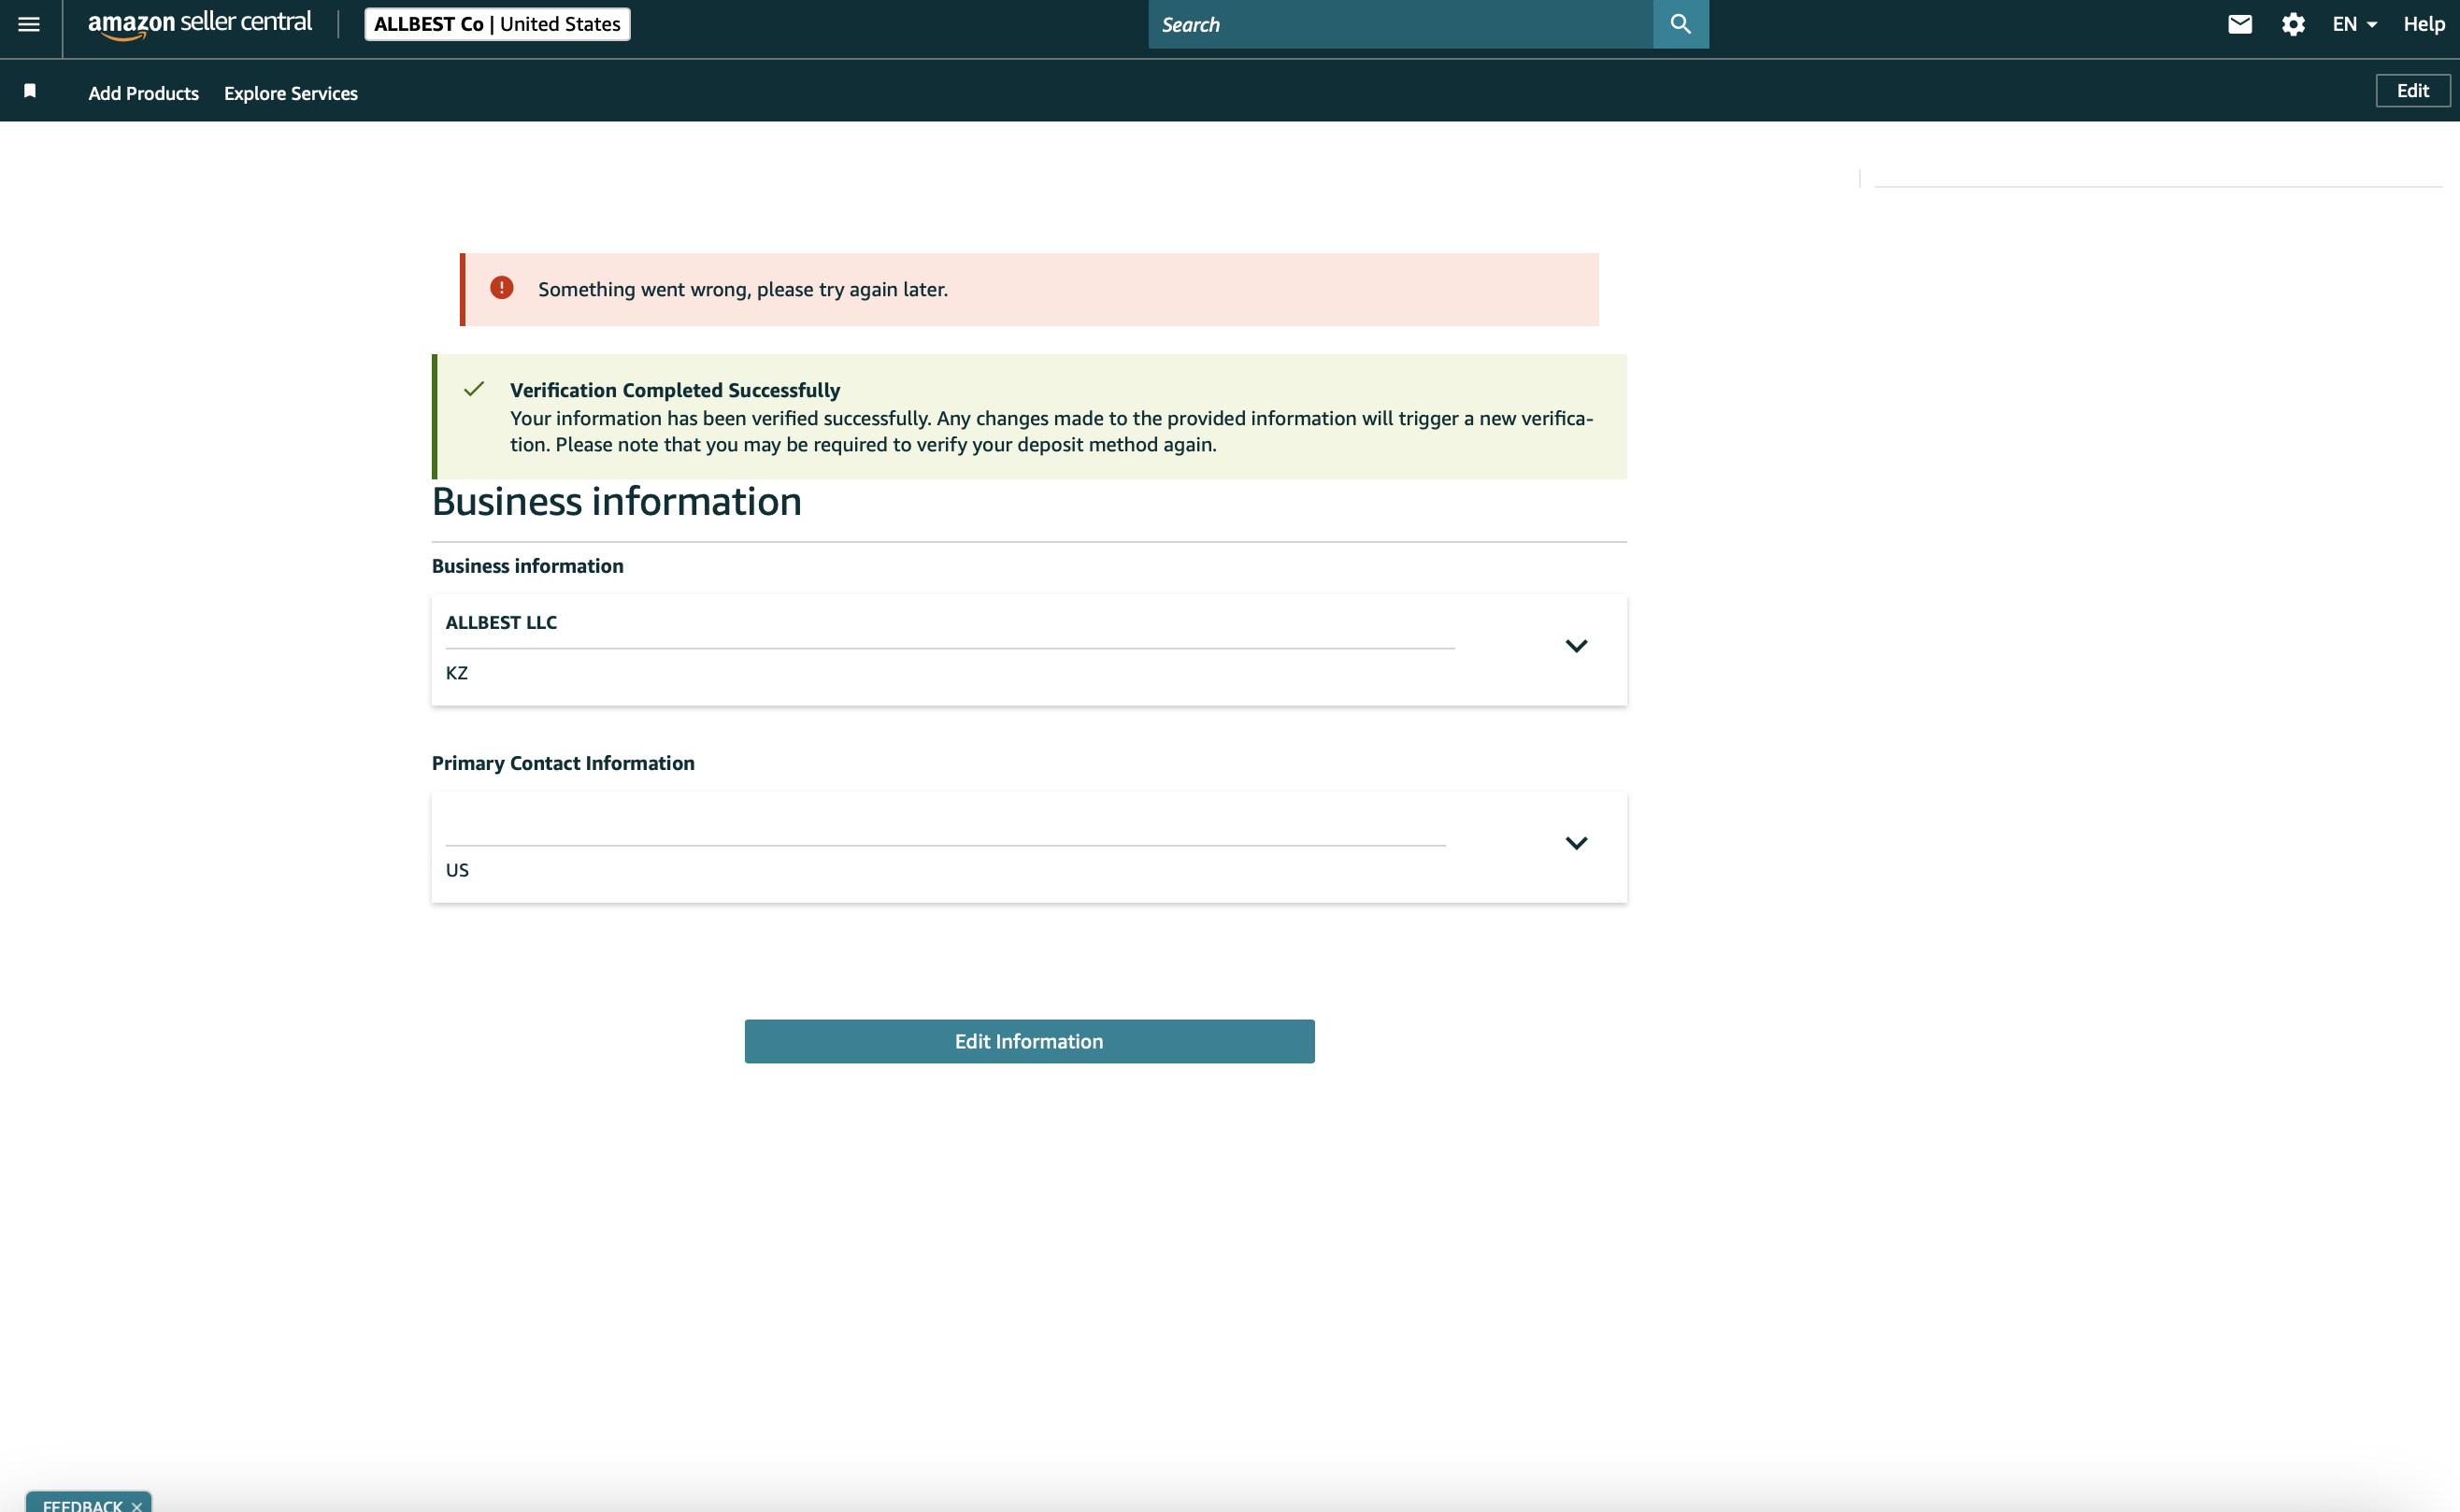Click the KZ country code text
Viewport: 2460px width, 1512px height.
[x=457, y=673]
